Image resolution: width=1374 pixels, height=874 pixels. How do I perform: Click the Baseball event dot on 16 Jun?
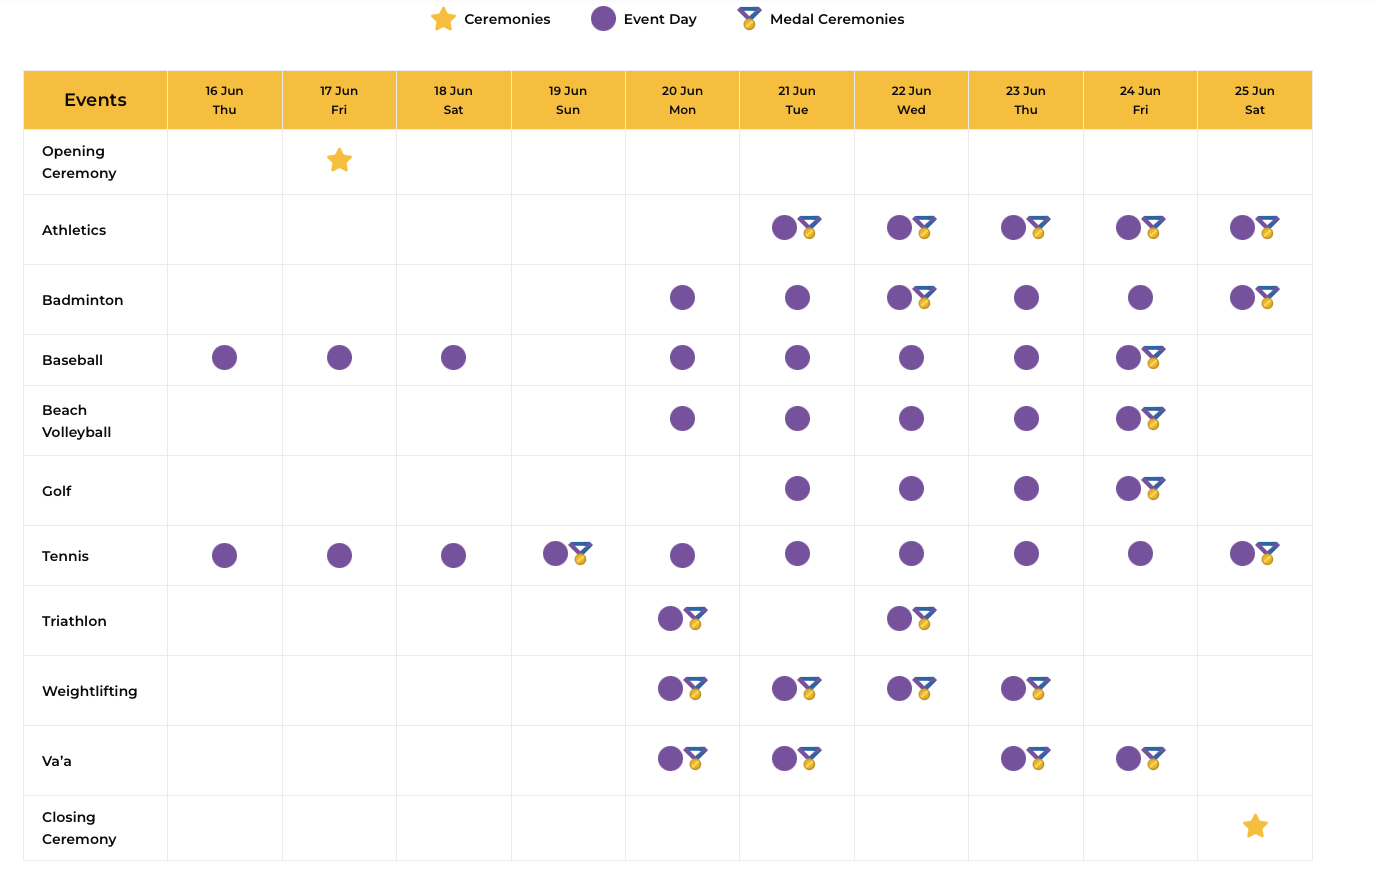click(x=224, y=357)
